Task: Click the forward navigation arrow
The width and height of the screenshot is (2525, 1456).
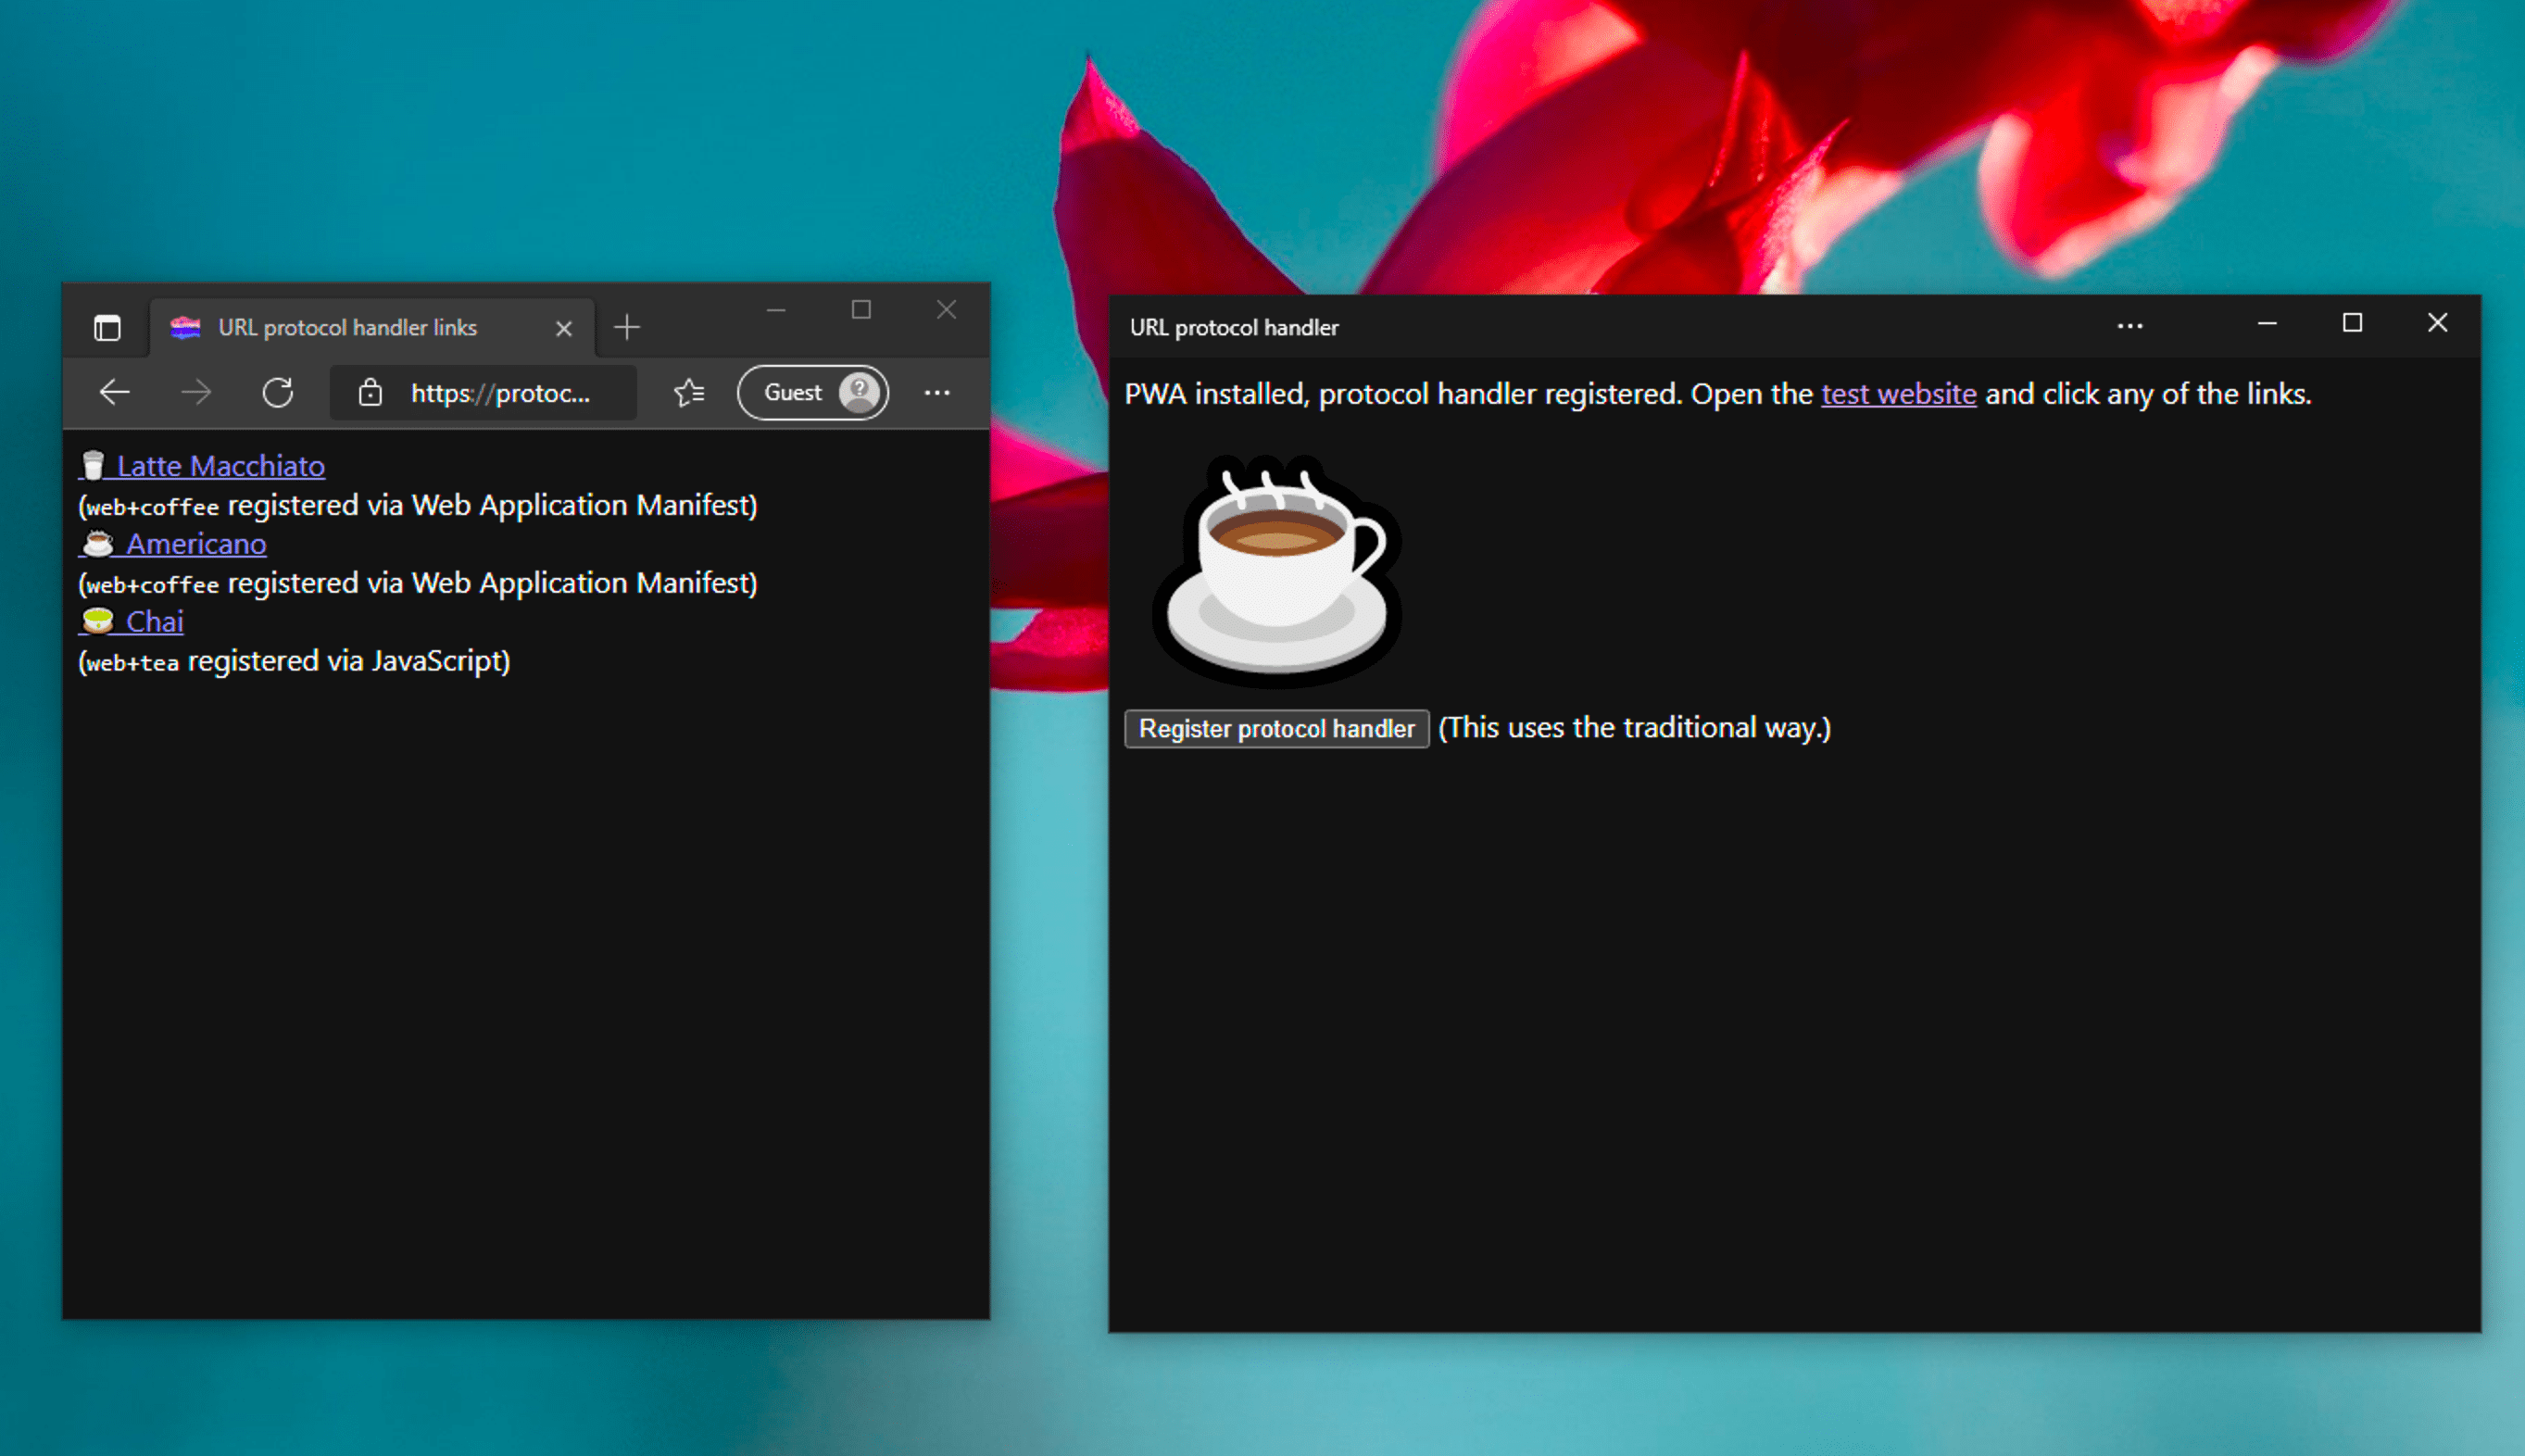Action: point(196,392)
